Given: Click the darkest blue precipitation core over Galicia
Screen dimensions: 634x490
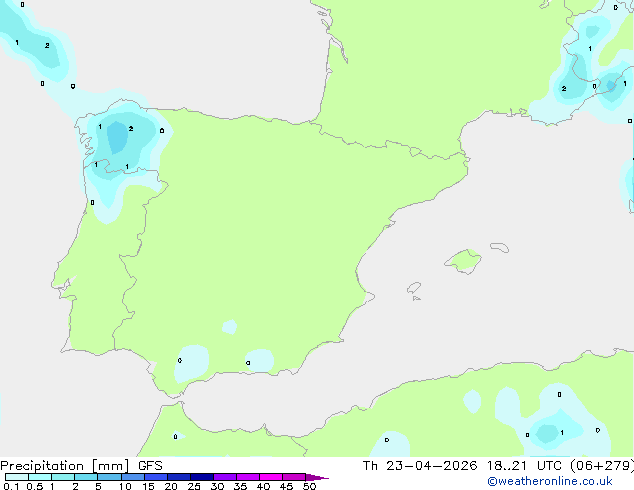Looking at the screenshot, I should click(x=117, y=137).
